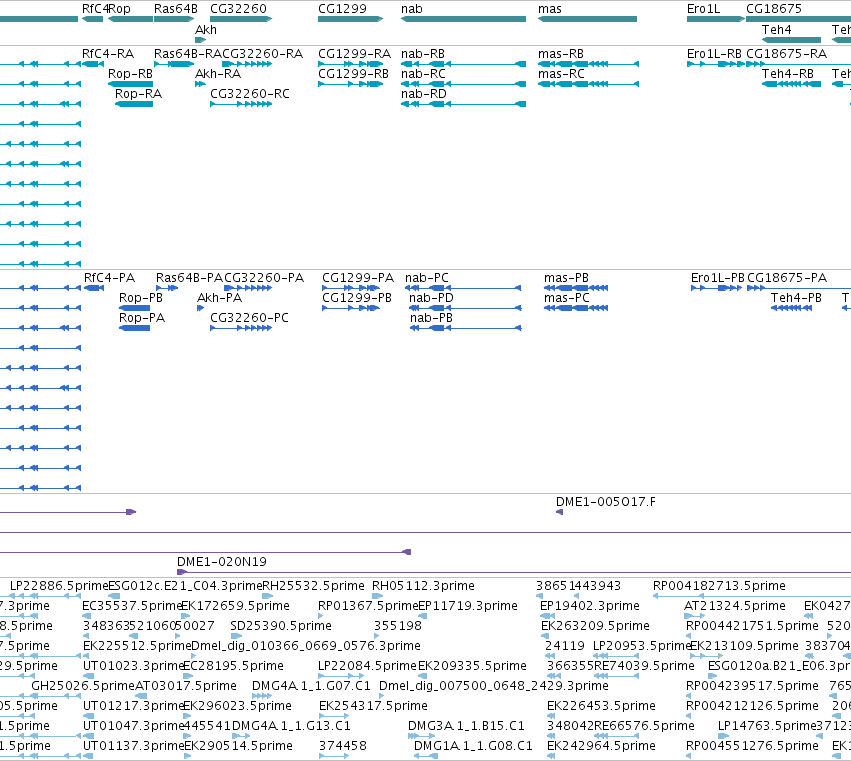Select the CG18675-PA protein label
Viewport: 851px width, 761px height.
(x=787, y=278)
